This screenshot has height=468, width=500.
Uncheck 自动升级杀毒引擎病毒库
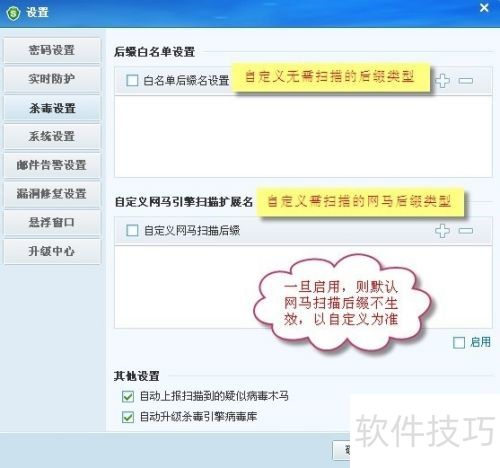point(128,417)
